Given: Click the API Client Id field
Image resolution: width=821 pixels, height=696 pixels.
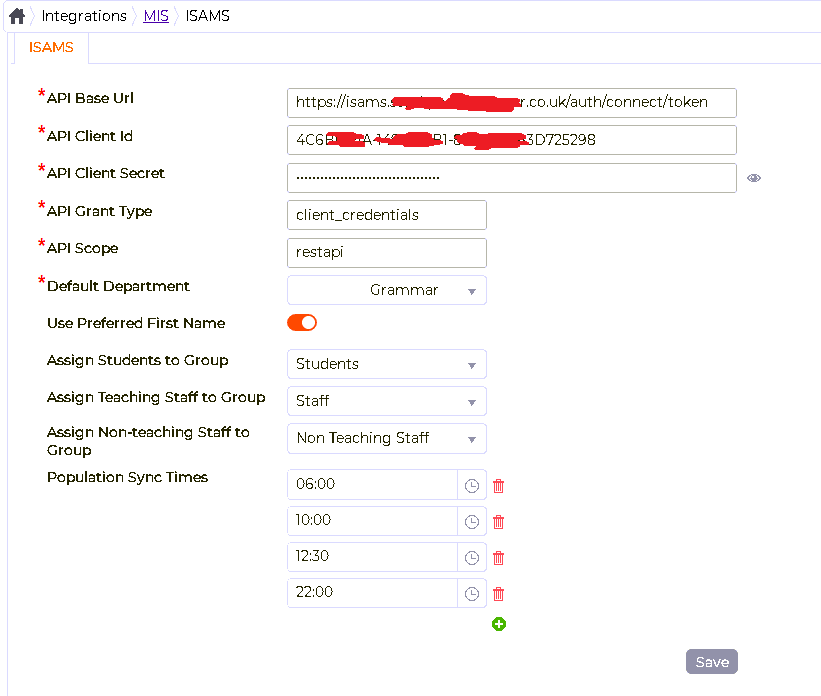Looking at the screenshot, I should coord(512,140).
